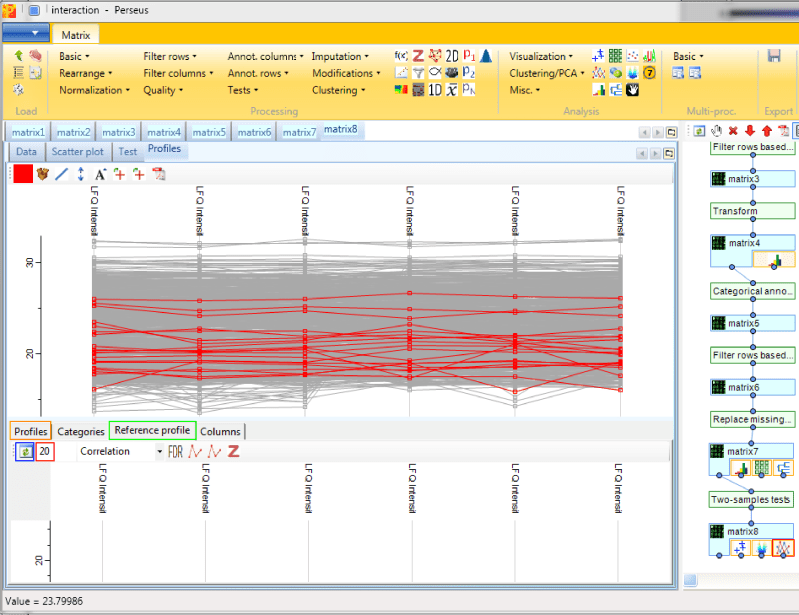Select the Replace missing workflow node
The width and height of the screenshot is (799, 615).
752,419
